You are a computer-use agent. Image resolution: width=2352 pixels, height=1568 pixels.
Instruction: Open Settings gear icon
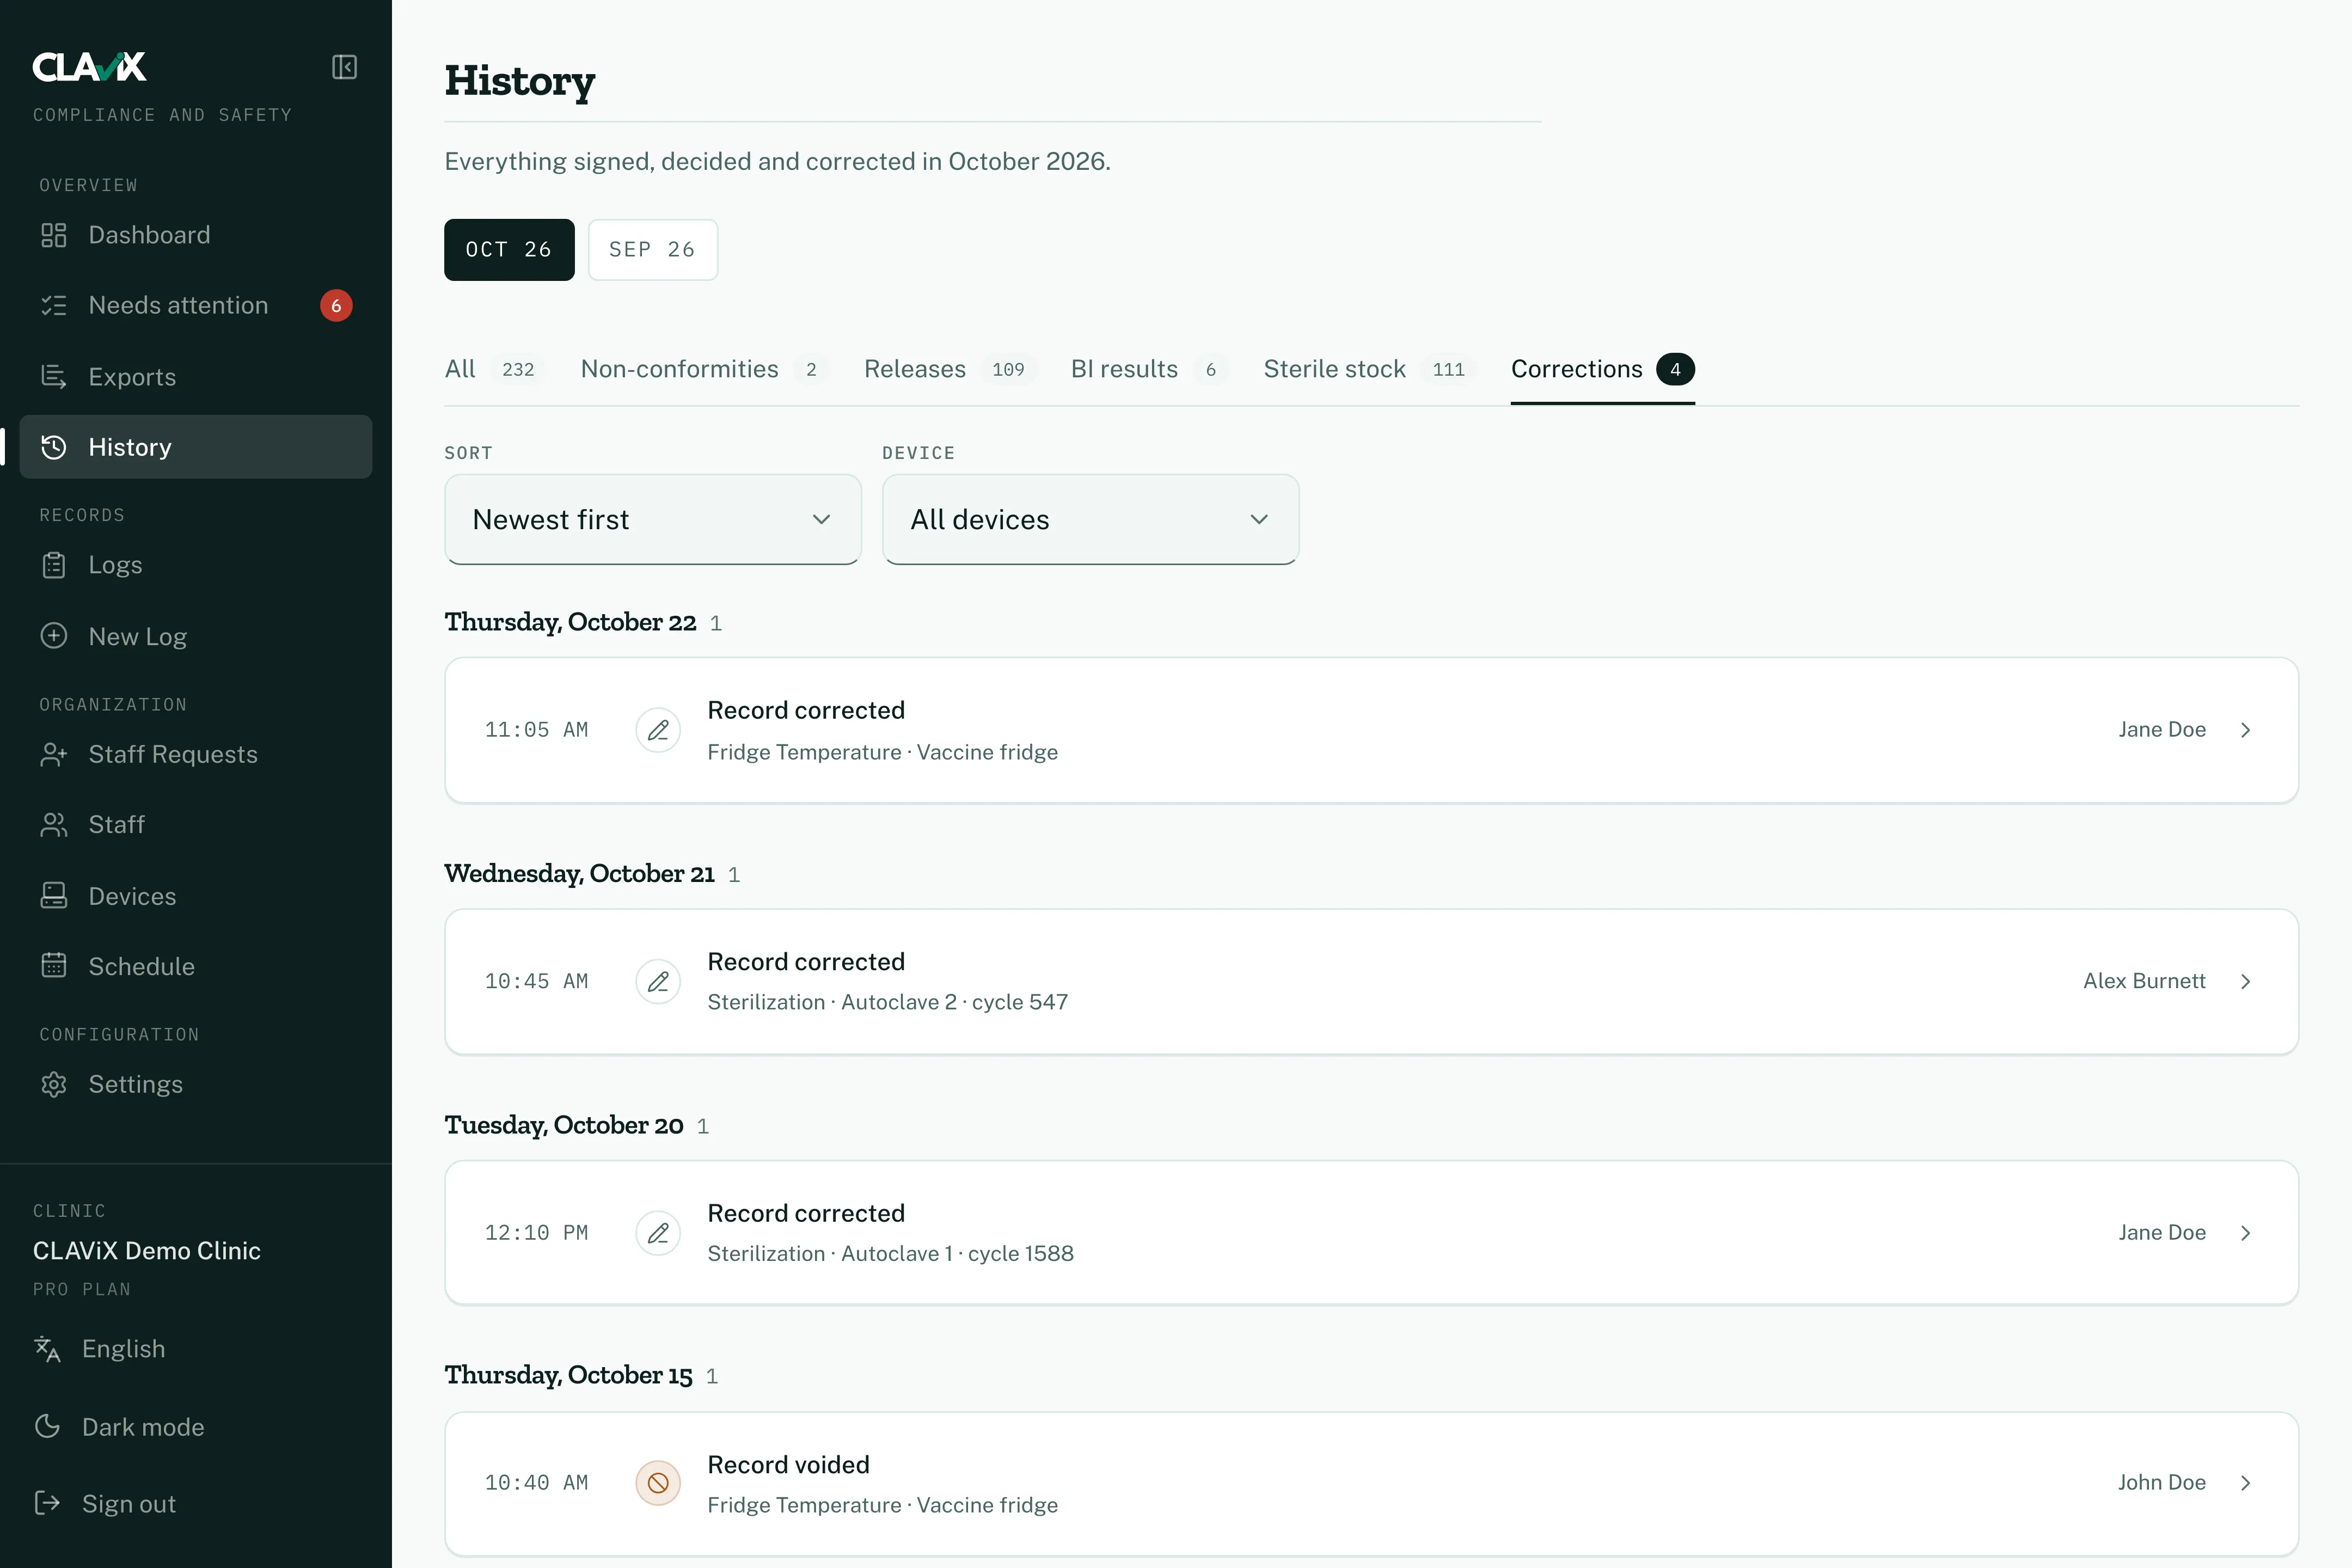[x=54, y=1084]
